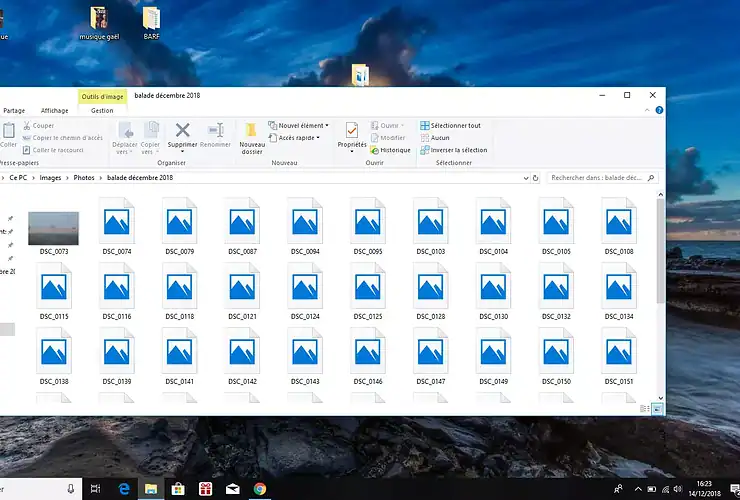Screen dimensions: 740x500
Task: Expand the Accès rapide dropdown
Action: coord(294,138)
